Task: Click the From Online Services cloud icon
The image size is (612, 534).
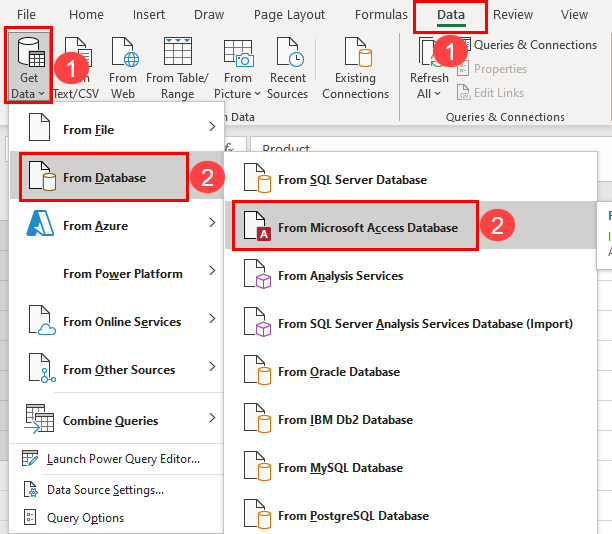Action: point(42,320)
